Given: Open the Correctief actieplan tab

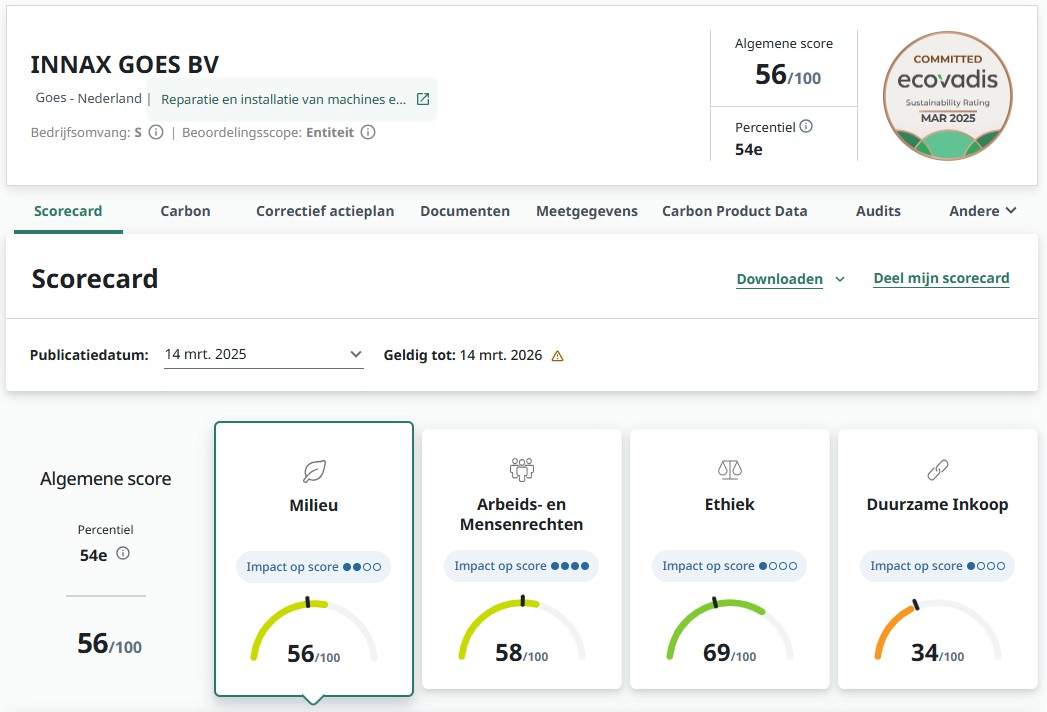Looking at the screenshot, I should pos(325,211).
